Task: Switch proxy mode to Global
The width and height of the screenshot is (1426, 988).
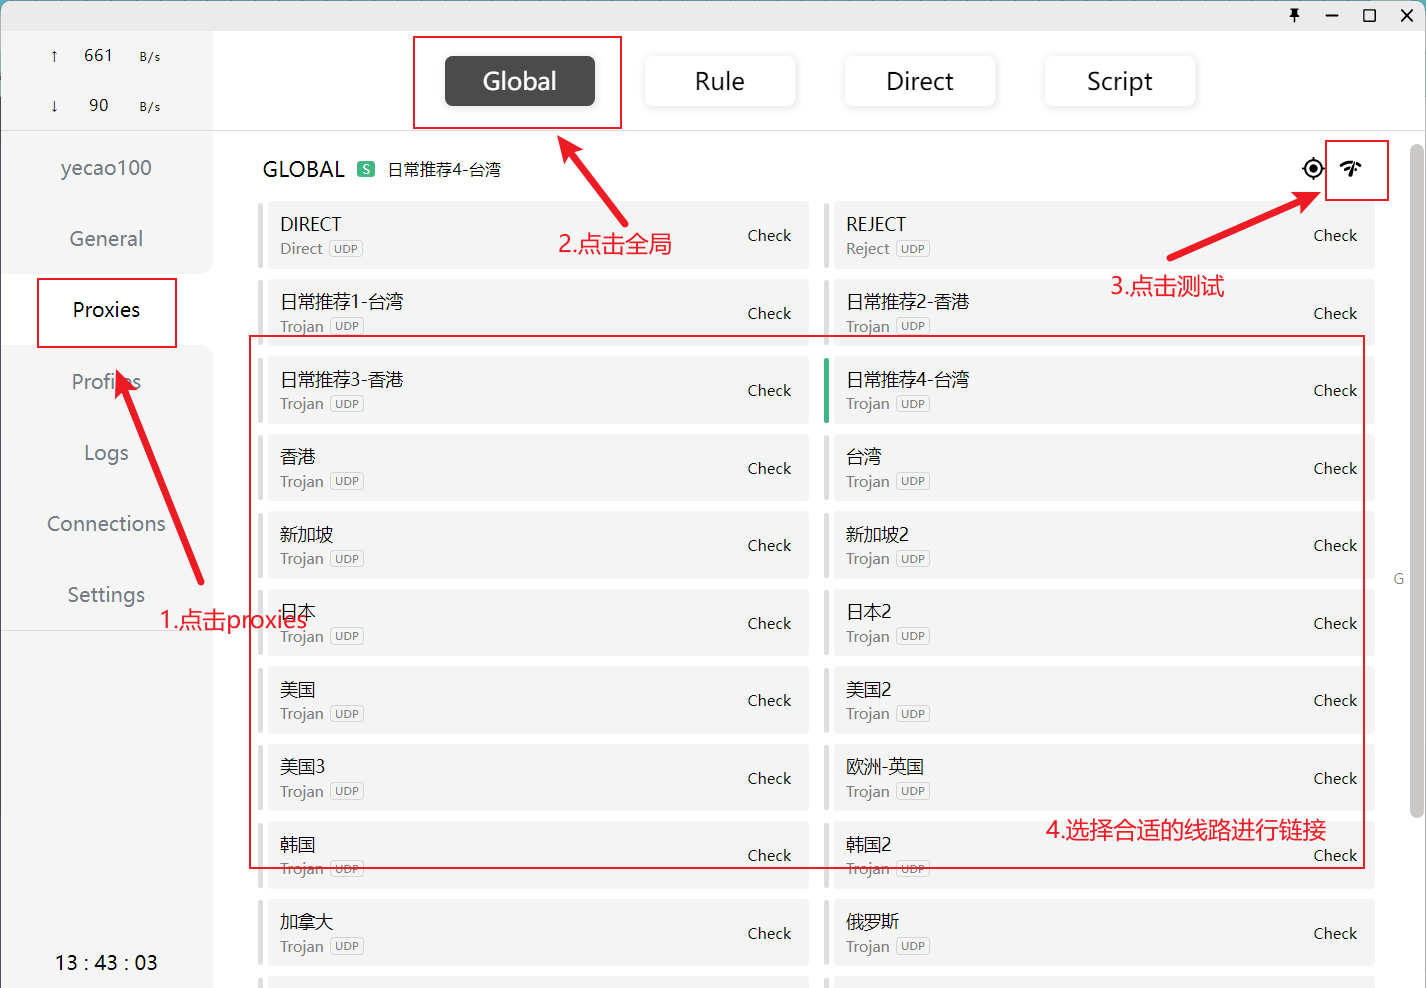Action: pyautogui.click(x=520, y=81)
